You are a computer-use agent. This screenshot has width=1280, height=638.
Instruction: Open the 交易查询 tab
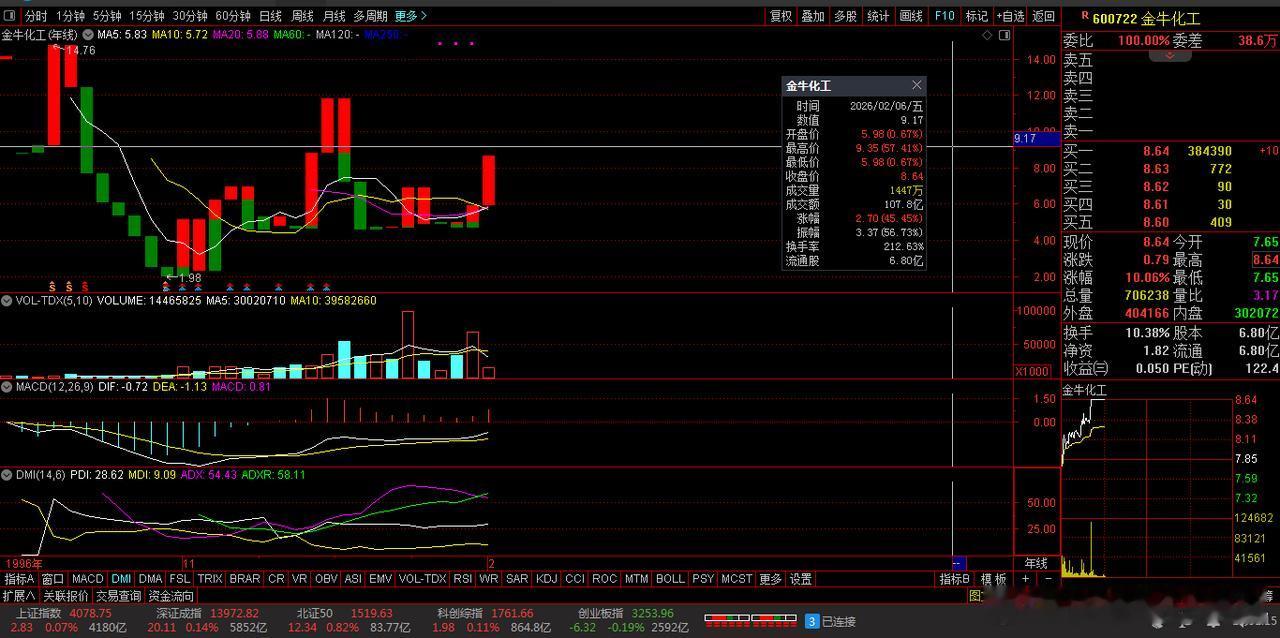[119, 596]
